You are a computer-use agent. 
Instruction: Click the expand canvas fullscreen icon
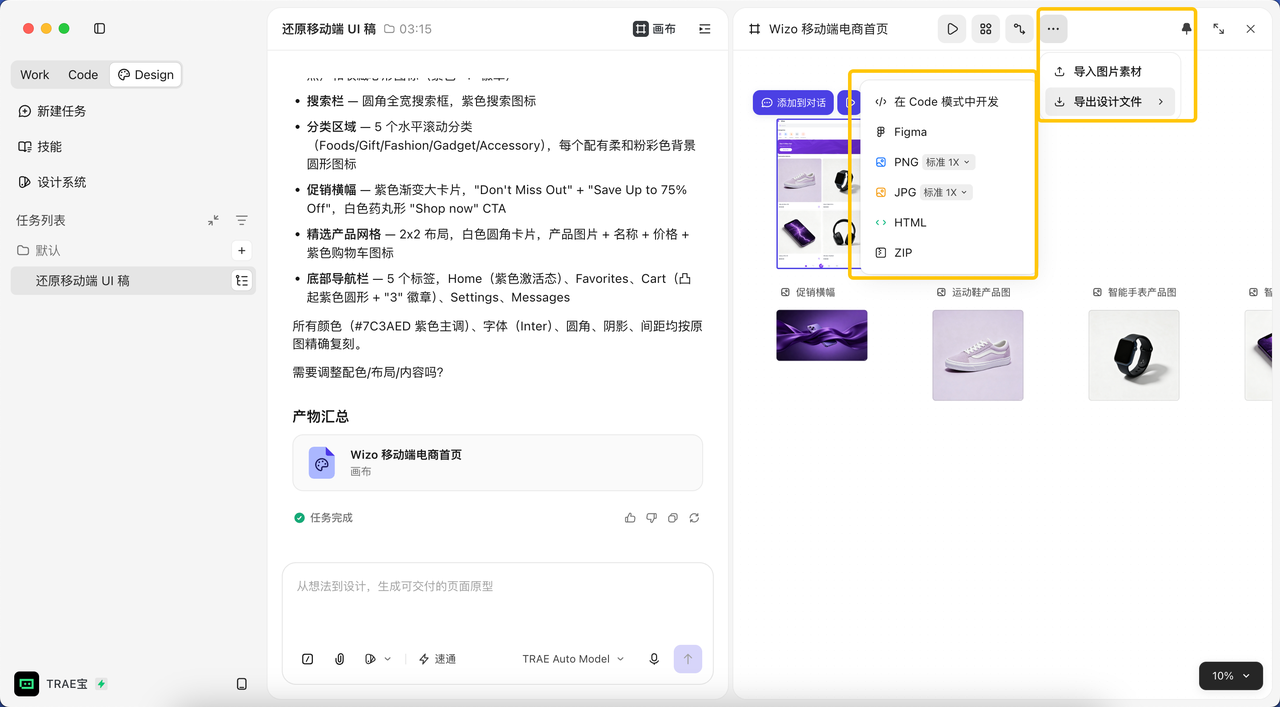tap(1219, 29)
